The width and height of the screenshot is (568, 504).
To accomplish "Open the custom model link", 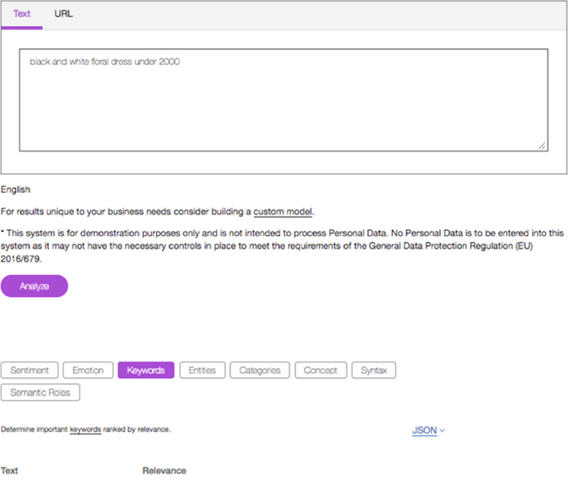I will click(x=283, y=212).
